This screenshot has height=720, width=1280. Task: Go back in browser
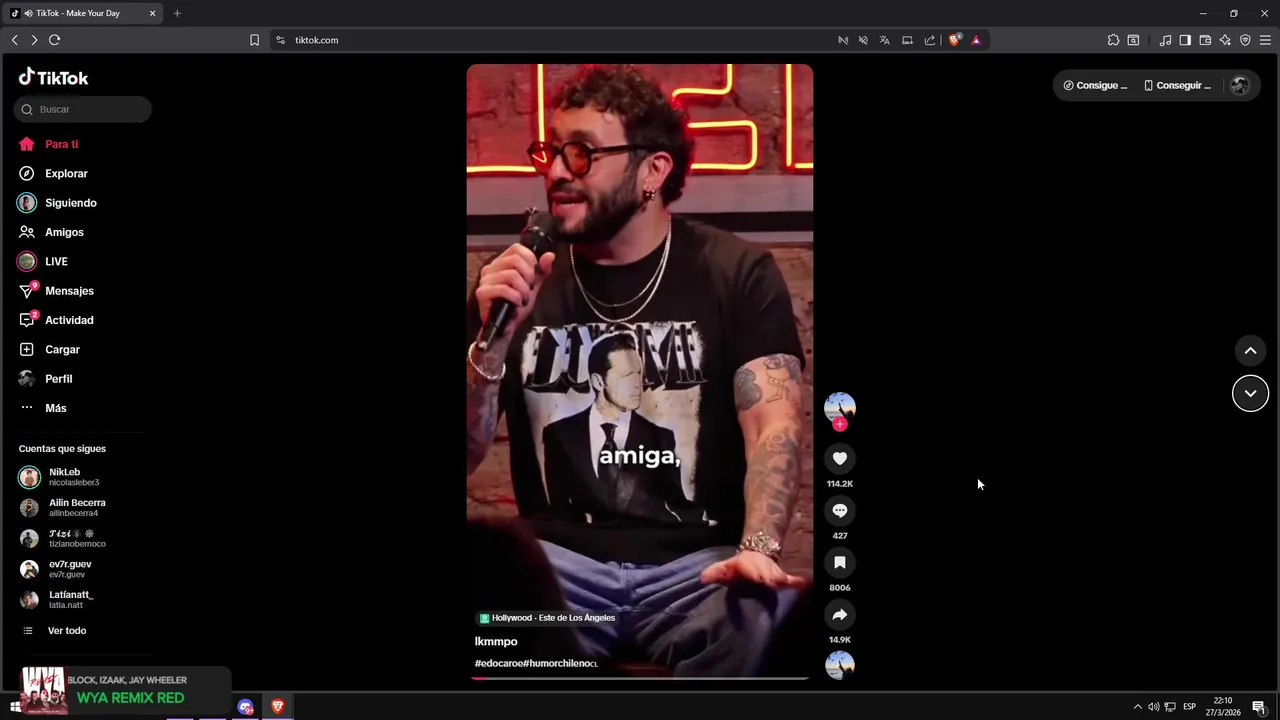point(15,40)
